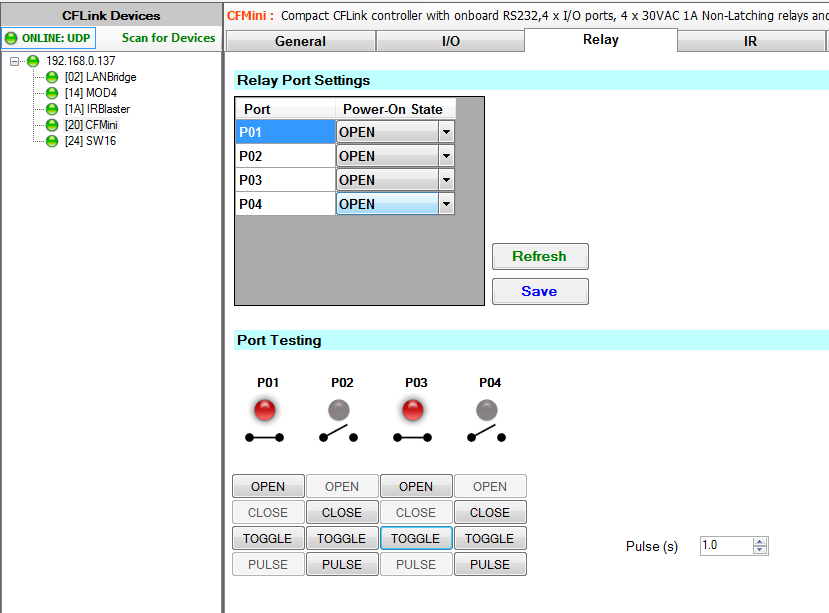829x613 pixels.
Task: Open the P02 Power-On State dropdown
Action: pos(446,156)
